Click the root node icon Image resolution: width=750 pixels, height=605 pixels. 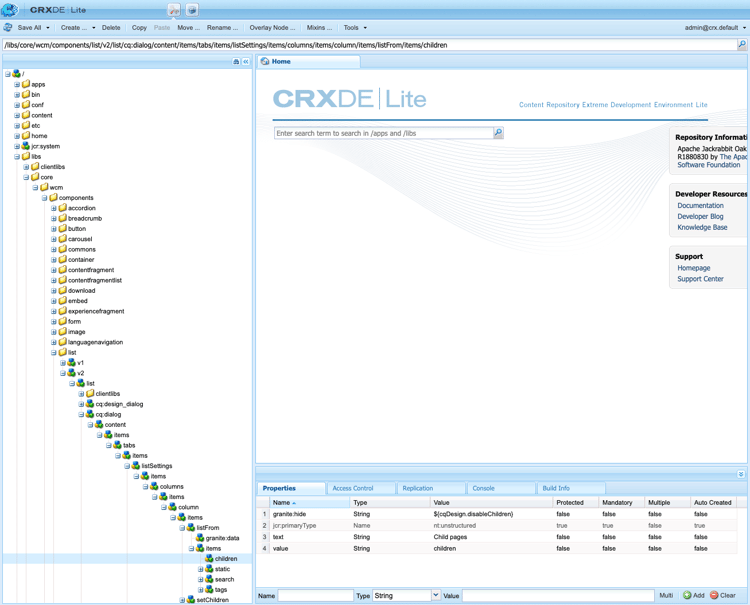pyautogui.click(x=17, y=74)
